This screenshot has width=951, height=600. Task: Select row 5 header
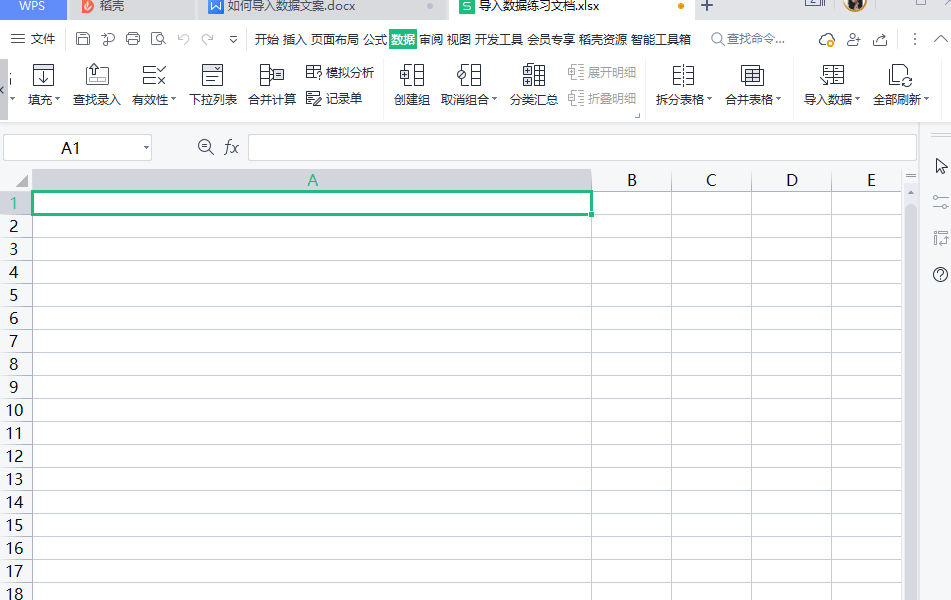click(15, 295)
